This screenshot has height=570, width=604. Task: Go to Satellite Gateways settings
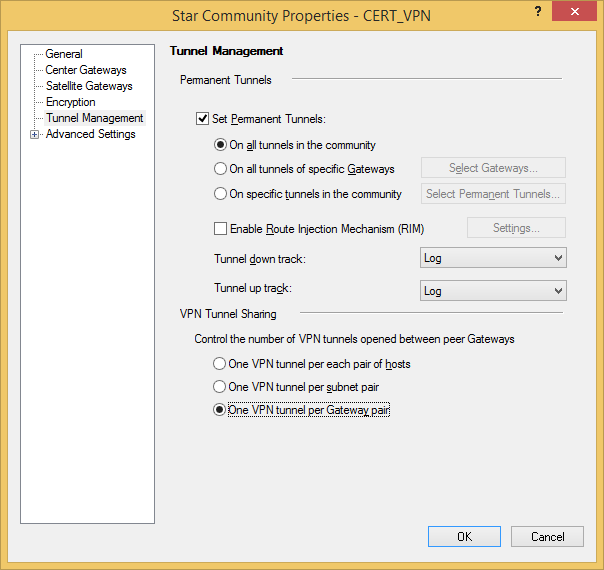point(89,86)
